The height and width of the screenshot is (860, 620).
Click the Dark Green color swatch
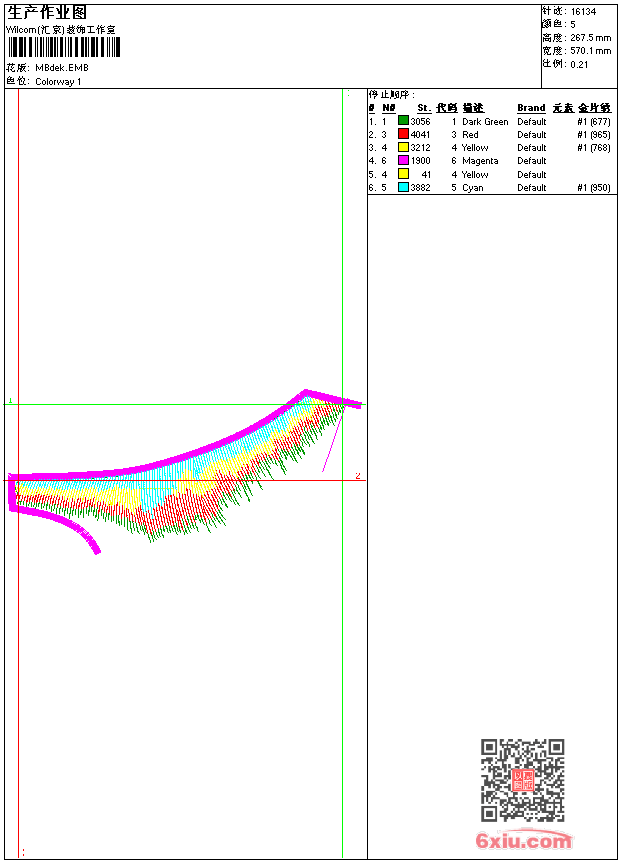[x=404, y=121]
